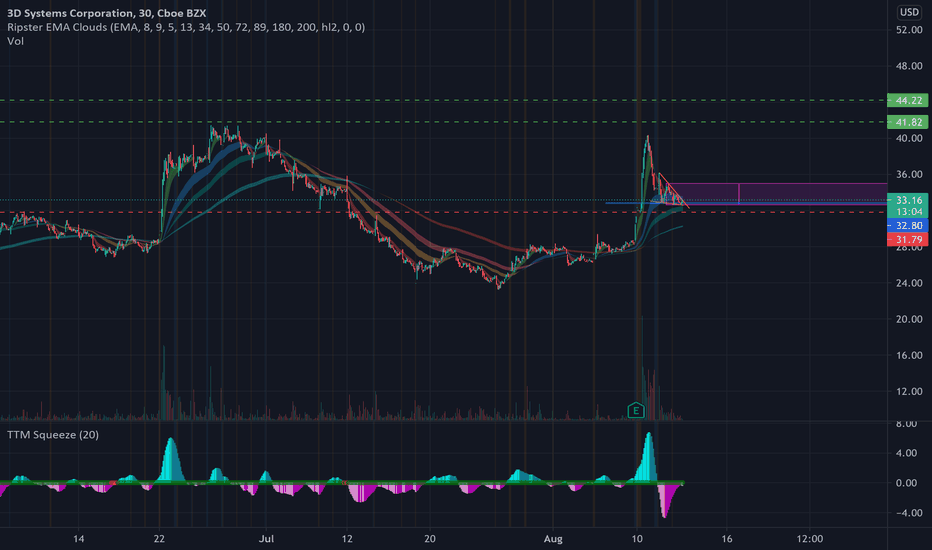
Task: Click the 16.00 price axis value
Action: pyautogui.click(x=909, y=356)
